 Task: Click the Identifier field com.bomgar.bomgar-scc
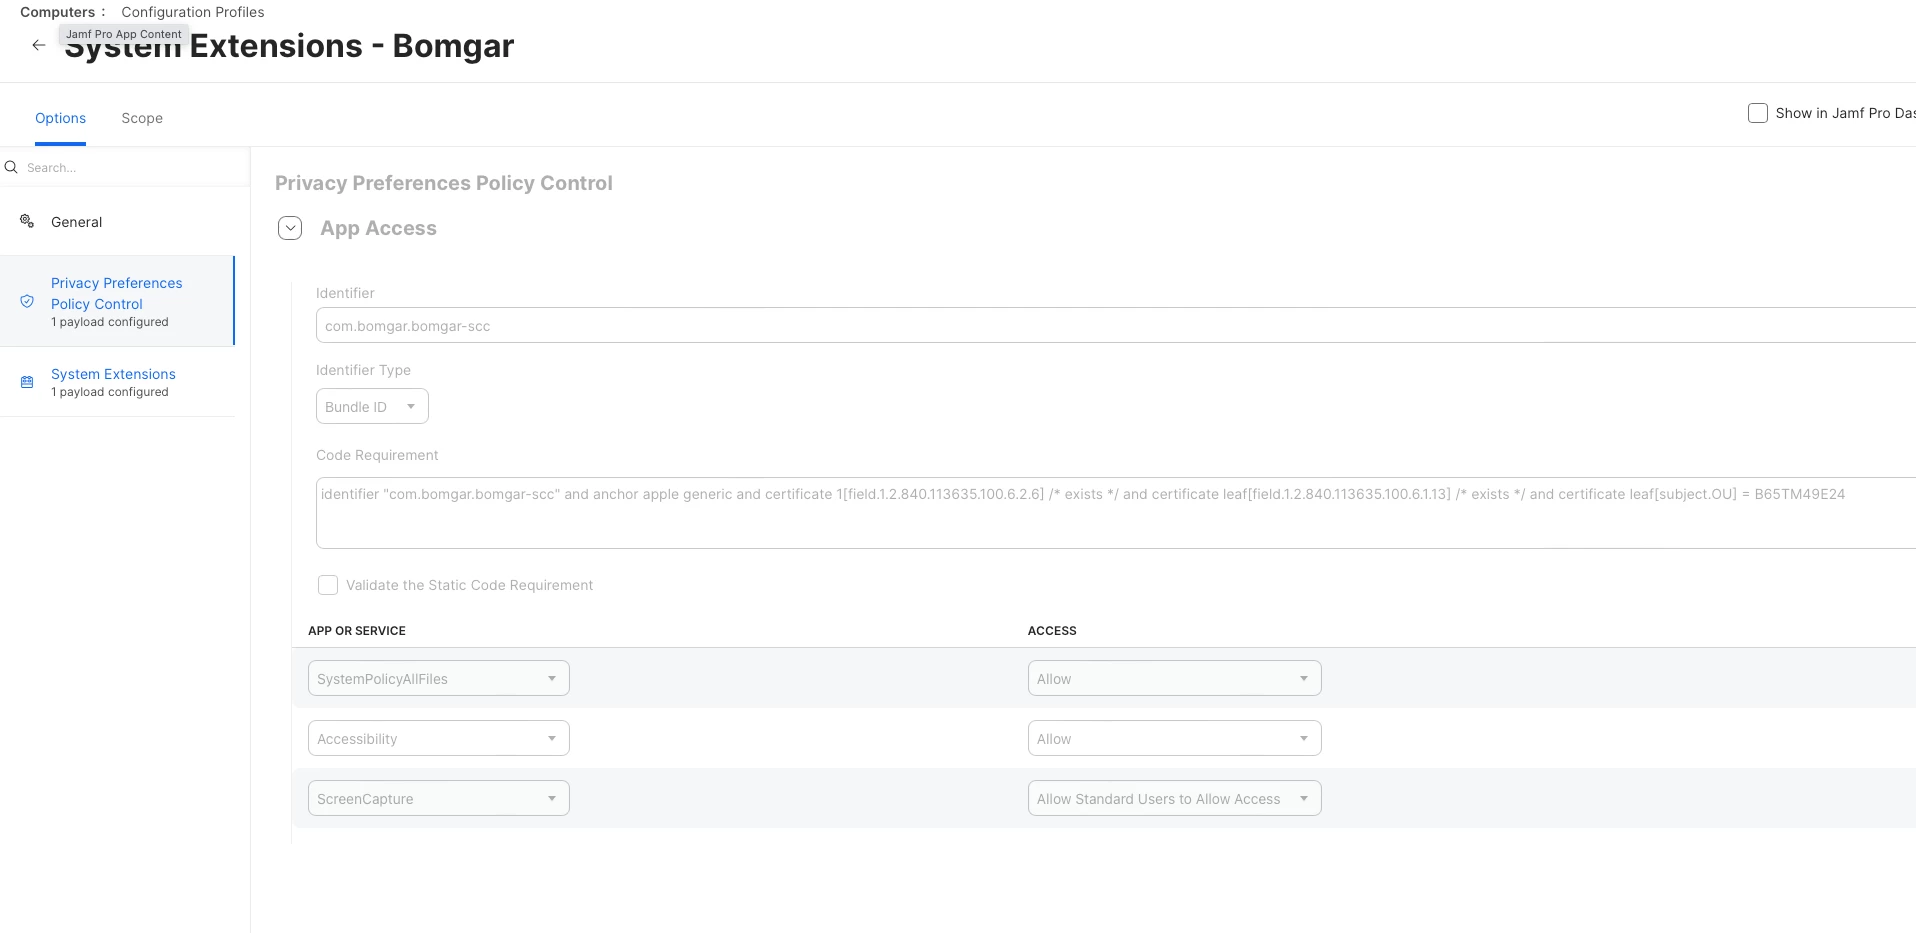(x=1116, y=325)
